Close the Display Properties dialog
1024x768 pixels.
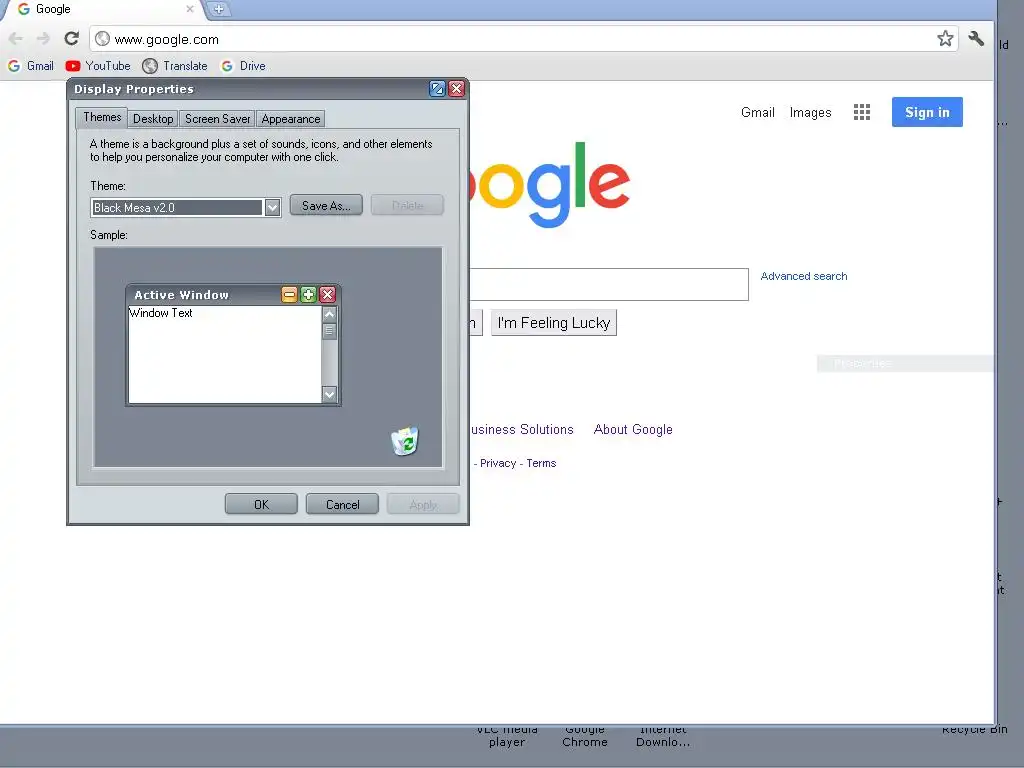click(456, 89)
